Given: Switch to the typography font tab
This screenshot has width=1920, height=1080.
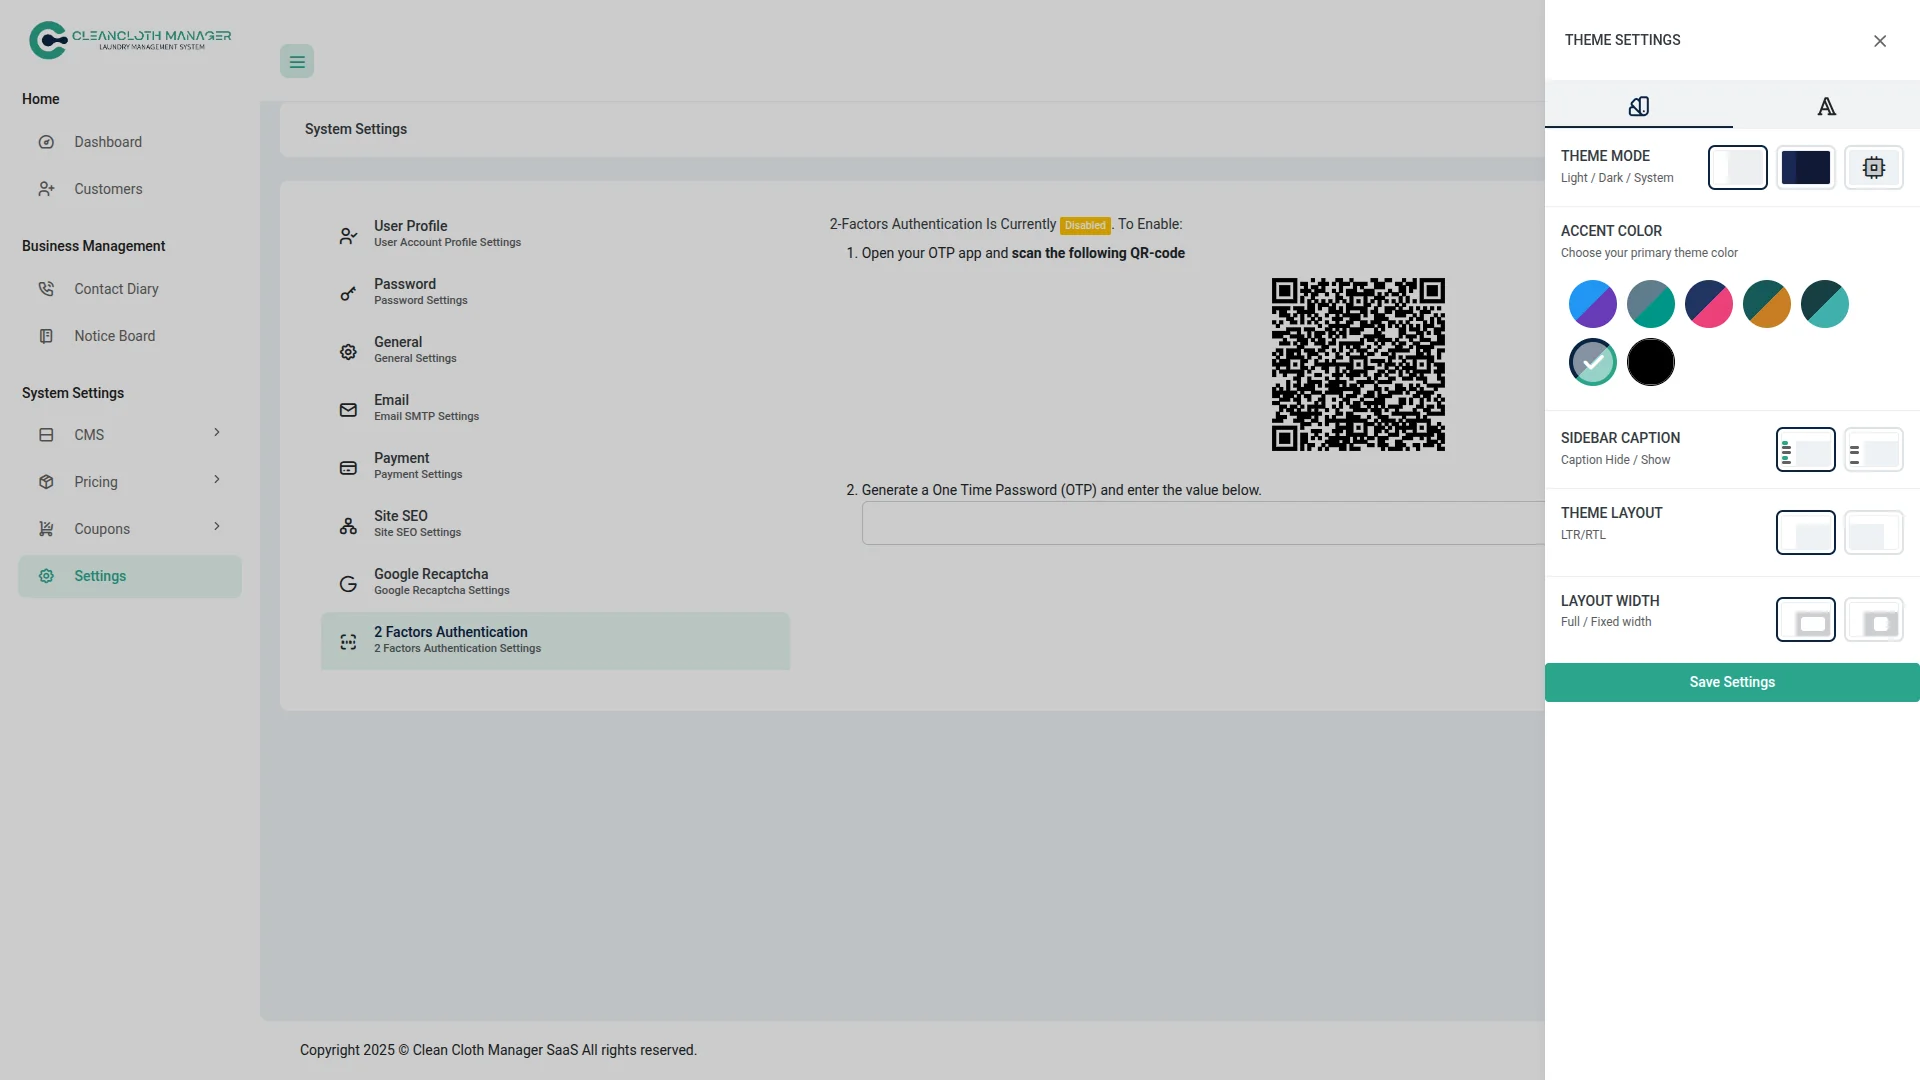Looking at the screenshot, I should [1826, 106].
